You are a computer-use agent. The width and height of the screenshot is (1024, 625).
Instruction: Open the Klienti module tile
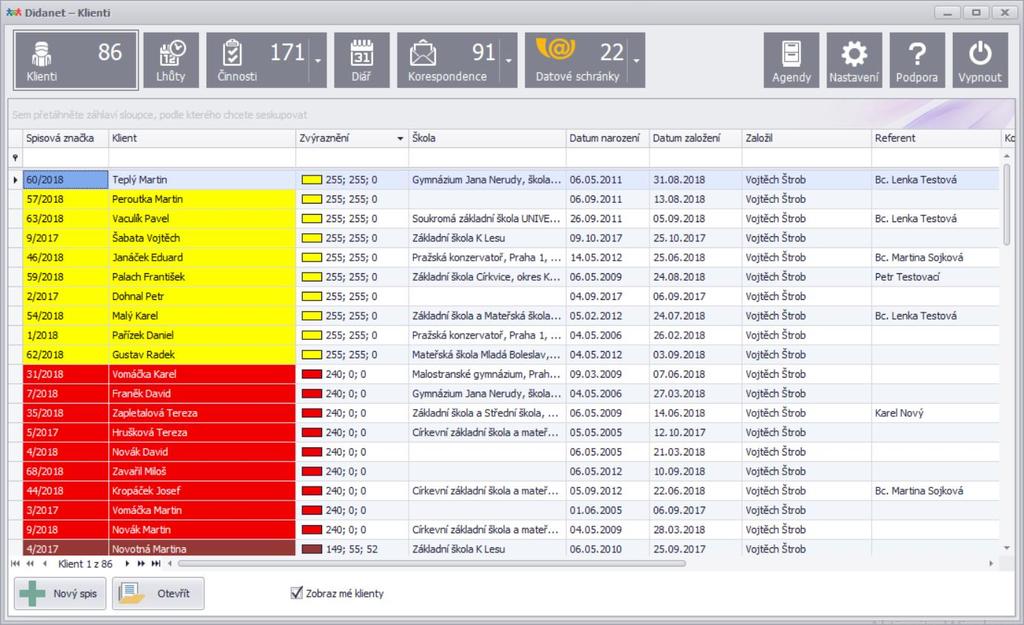click(76, 60)
